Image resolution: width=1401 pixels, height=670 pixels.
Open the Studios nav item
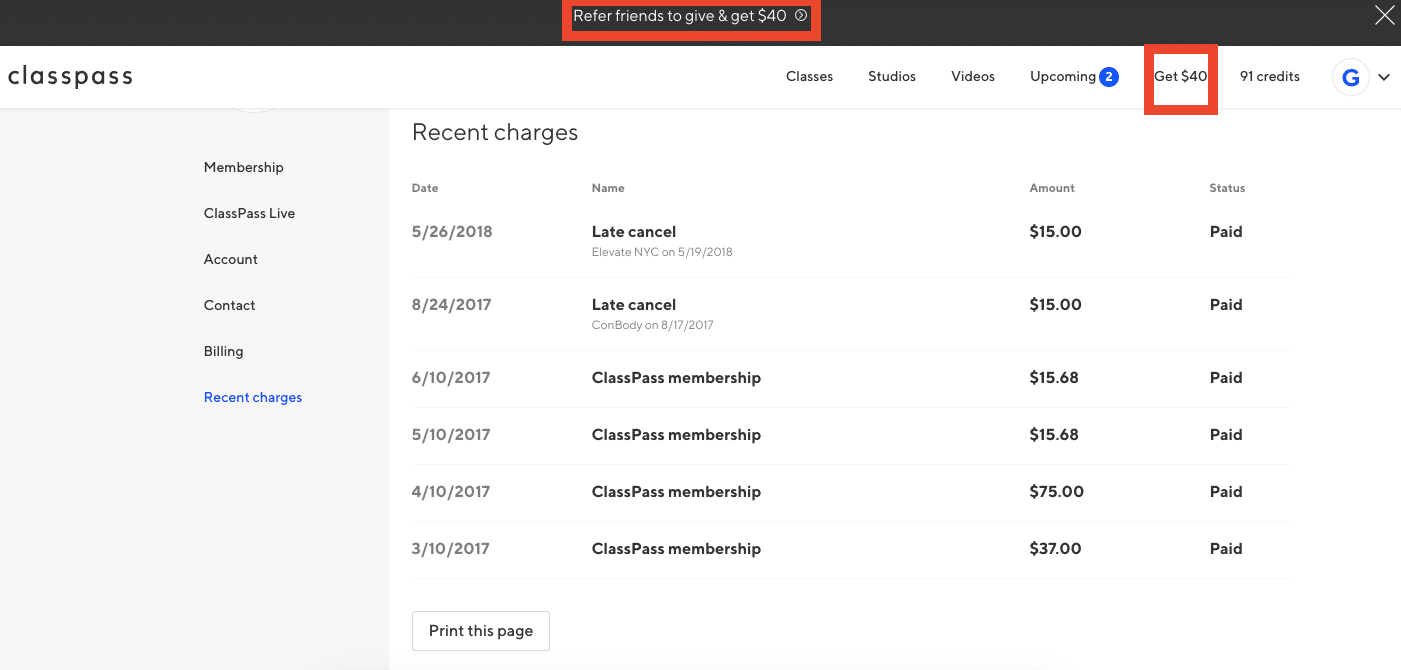892,77
